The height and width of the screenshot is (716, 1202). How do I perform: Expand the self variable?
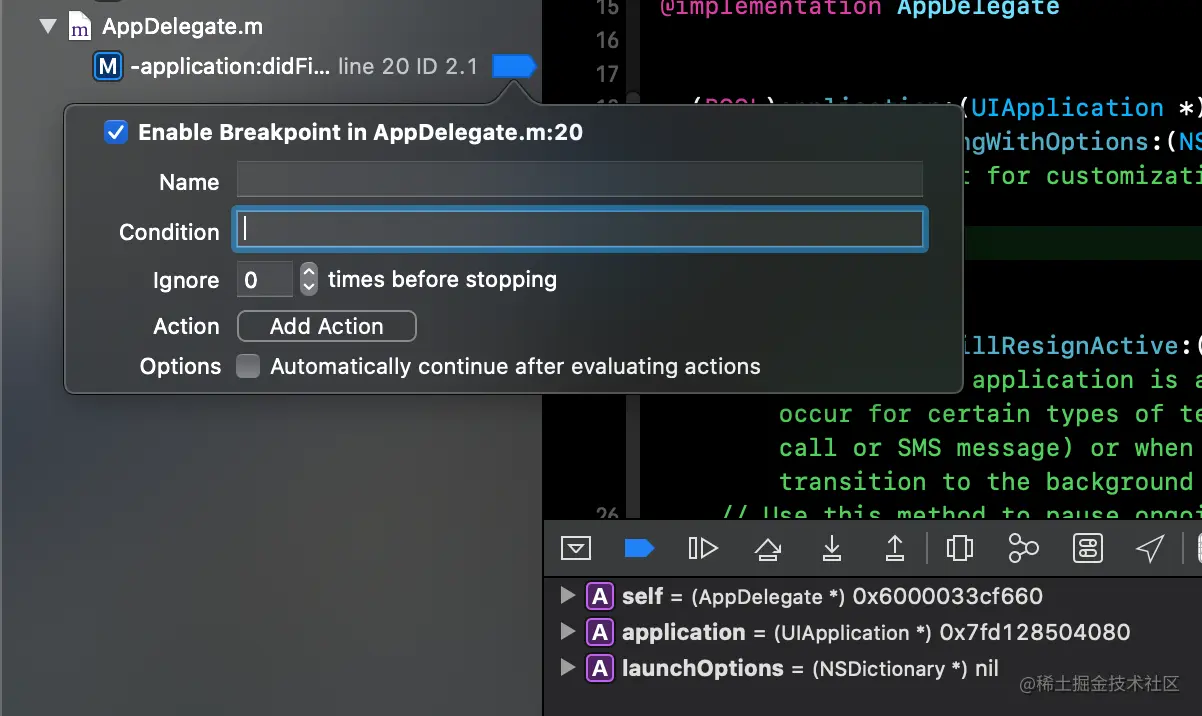(x=568, y=596)
